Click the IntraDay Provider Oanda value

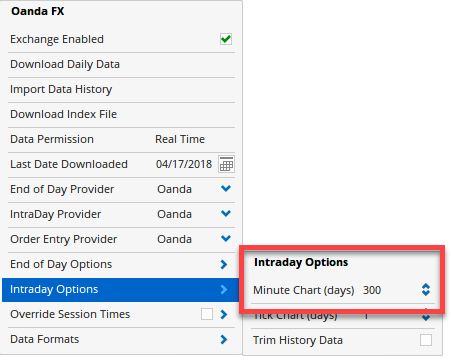[174, 214]
